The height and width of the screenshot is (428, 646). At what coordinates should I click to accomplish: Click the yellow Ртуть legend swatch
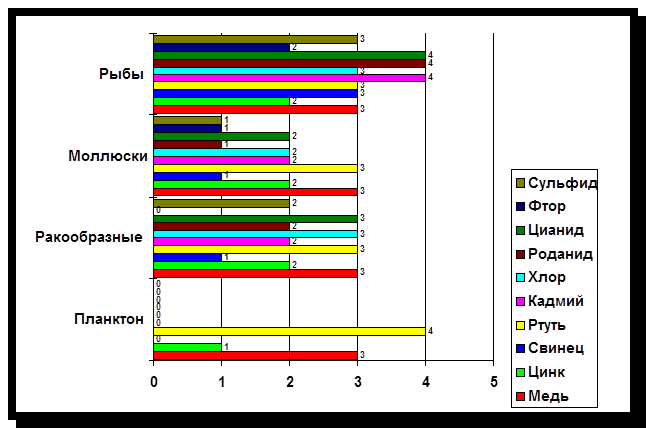pos(522,324)
